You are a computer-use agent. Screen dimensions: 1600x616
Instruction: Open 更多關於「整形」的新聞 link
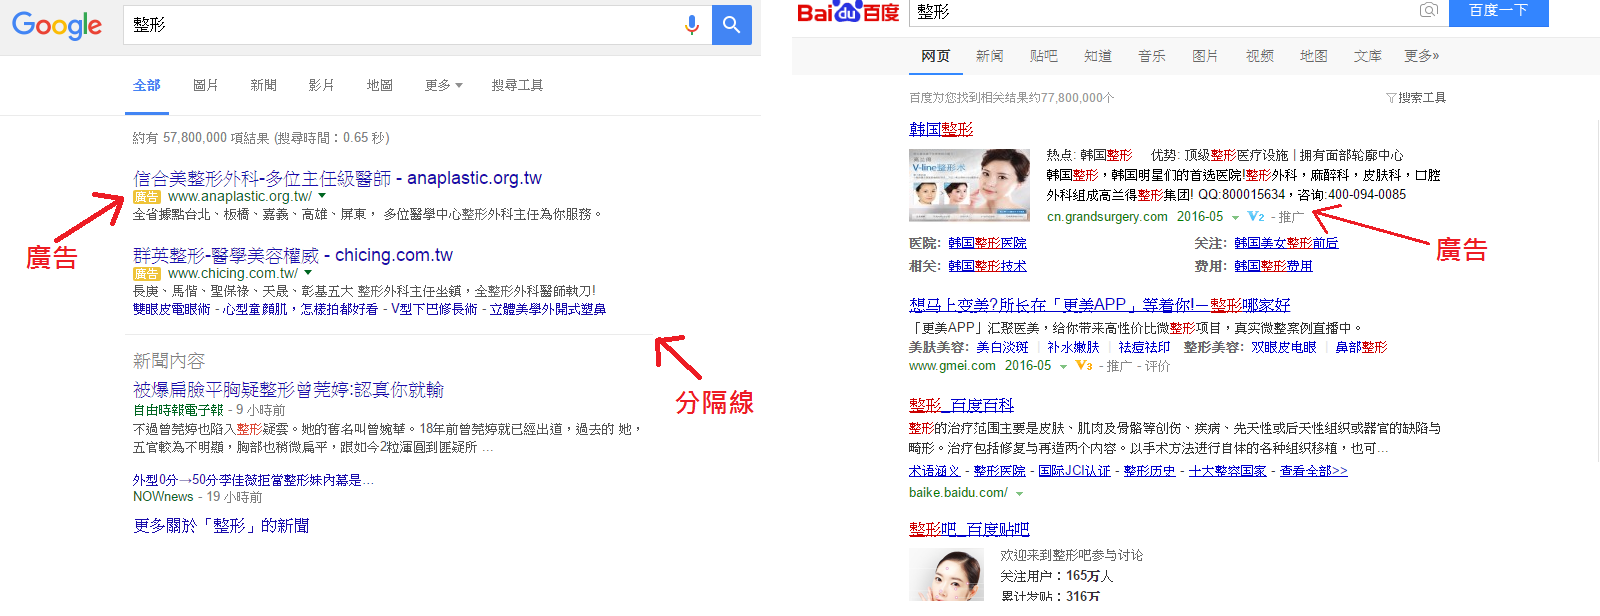pyautogui.click(x=221, y=526)
